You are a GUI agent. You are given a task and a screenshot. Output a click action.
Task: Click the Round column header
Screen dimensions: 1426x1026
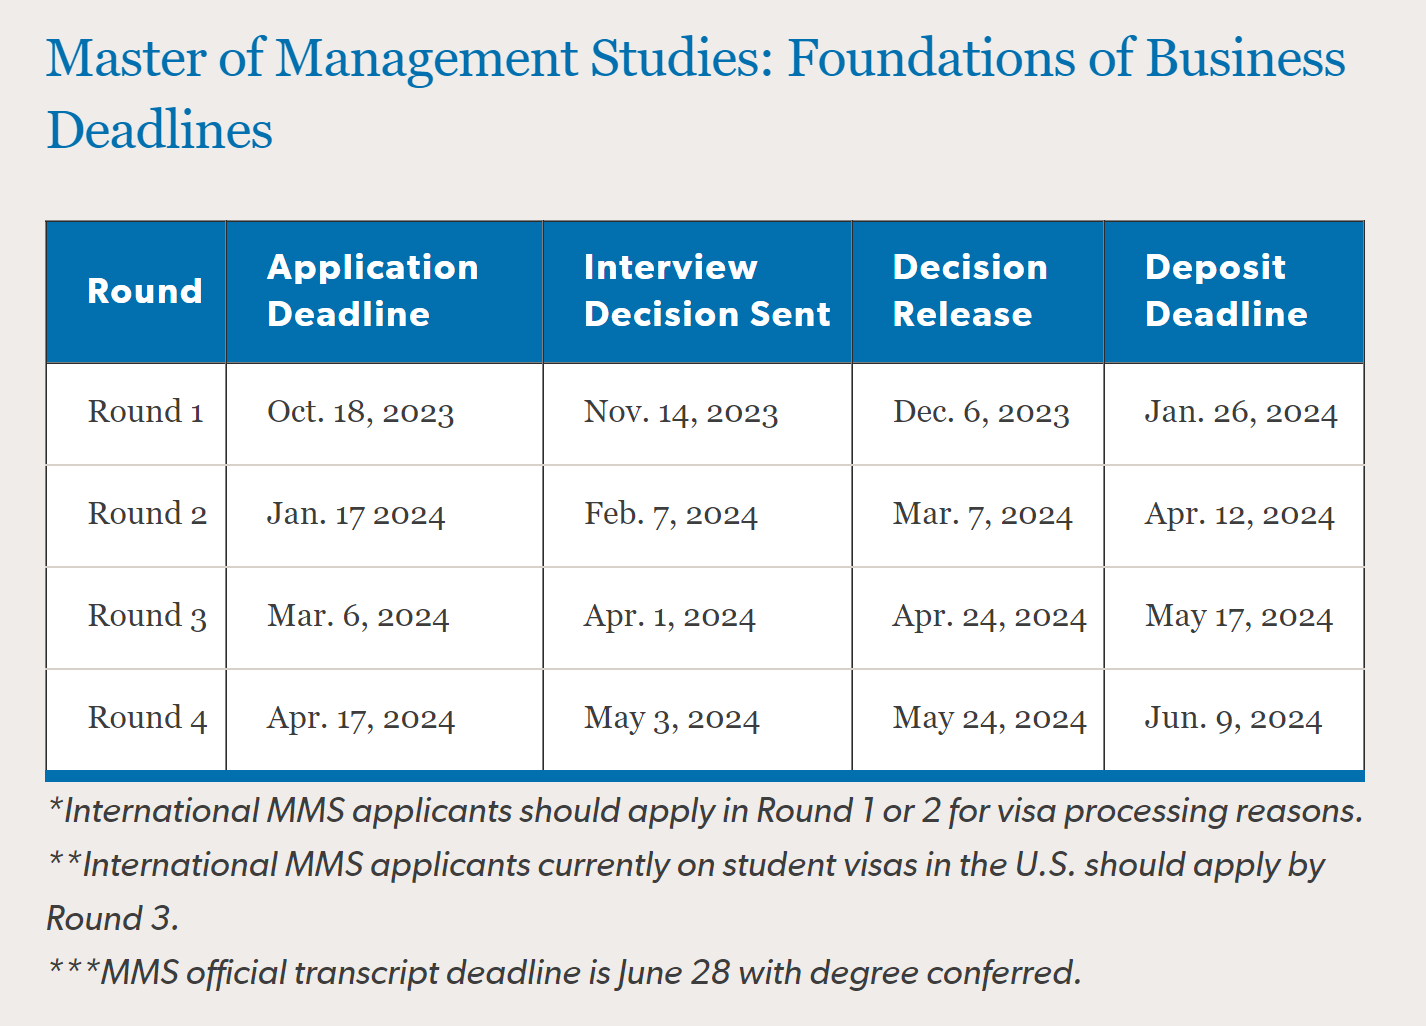click(145, 291)
